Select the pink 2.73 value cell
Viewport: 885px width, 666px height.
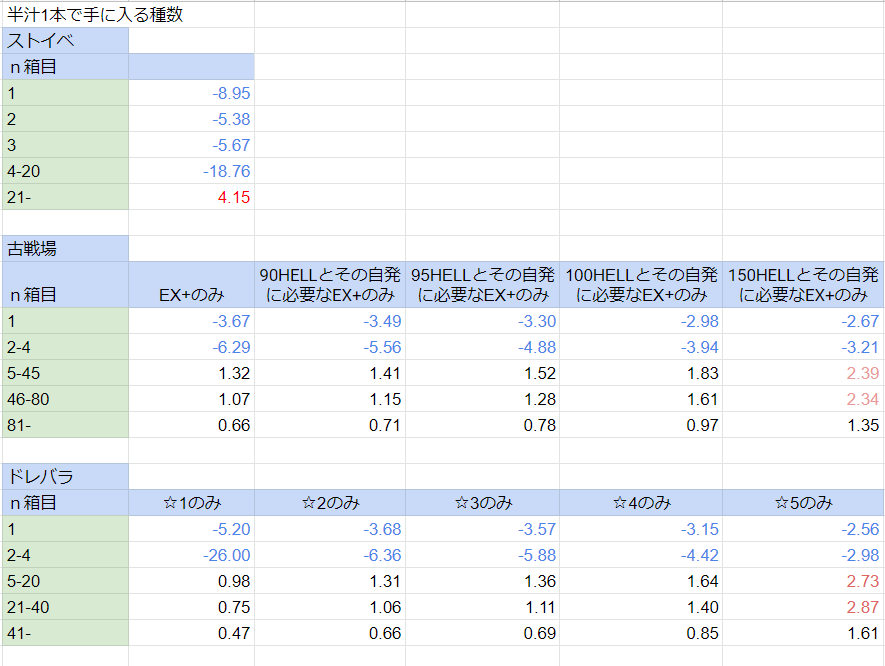803,580
